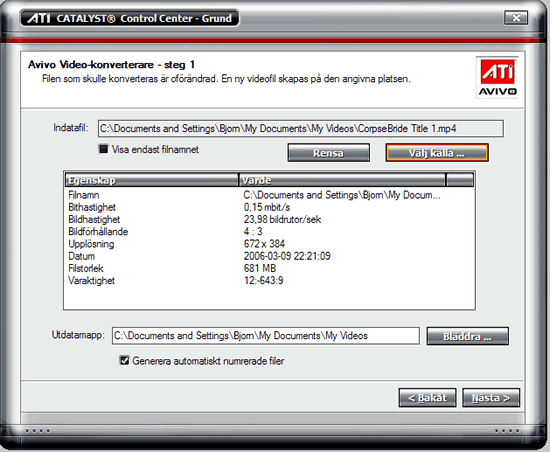
Task: Close the Catalyst Control Center window
Action: tap(516, 18)
